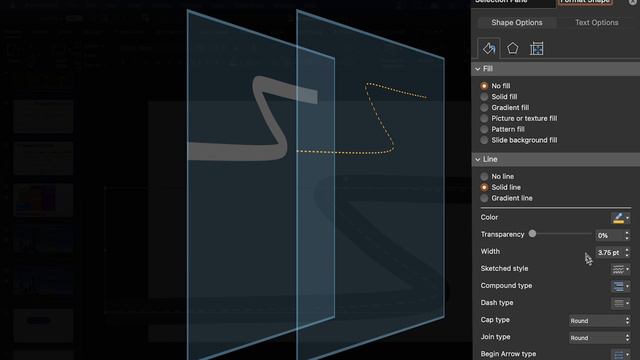Open the Size & Properties icon tab

pos(536,49)
